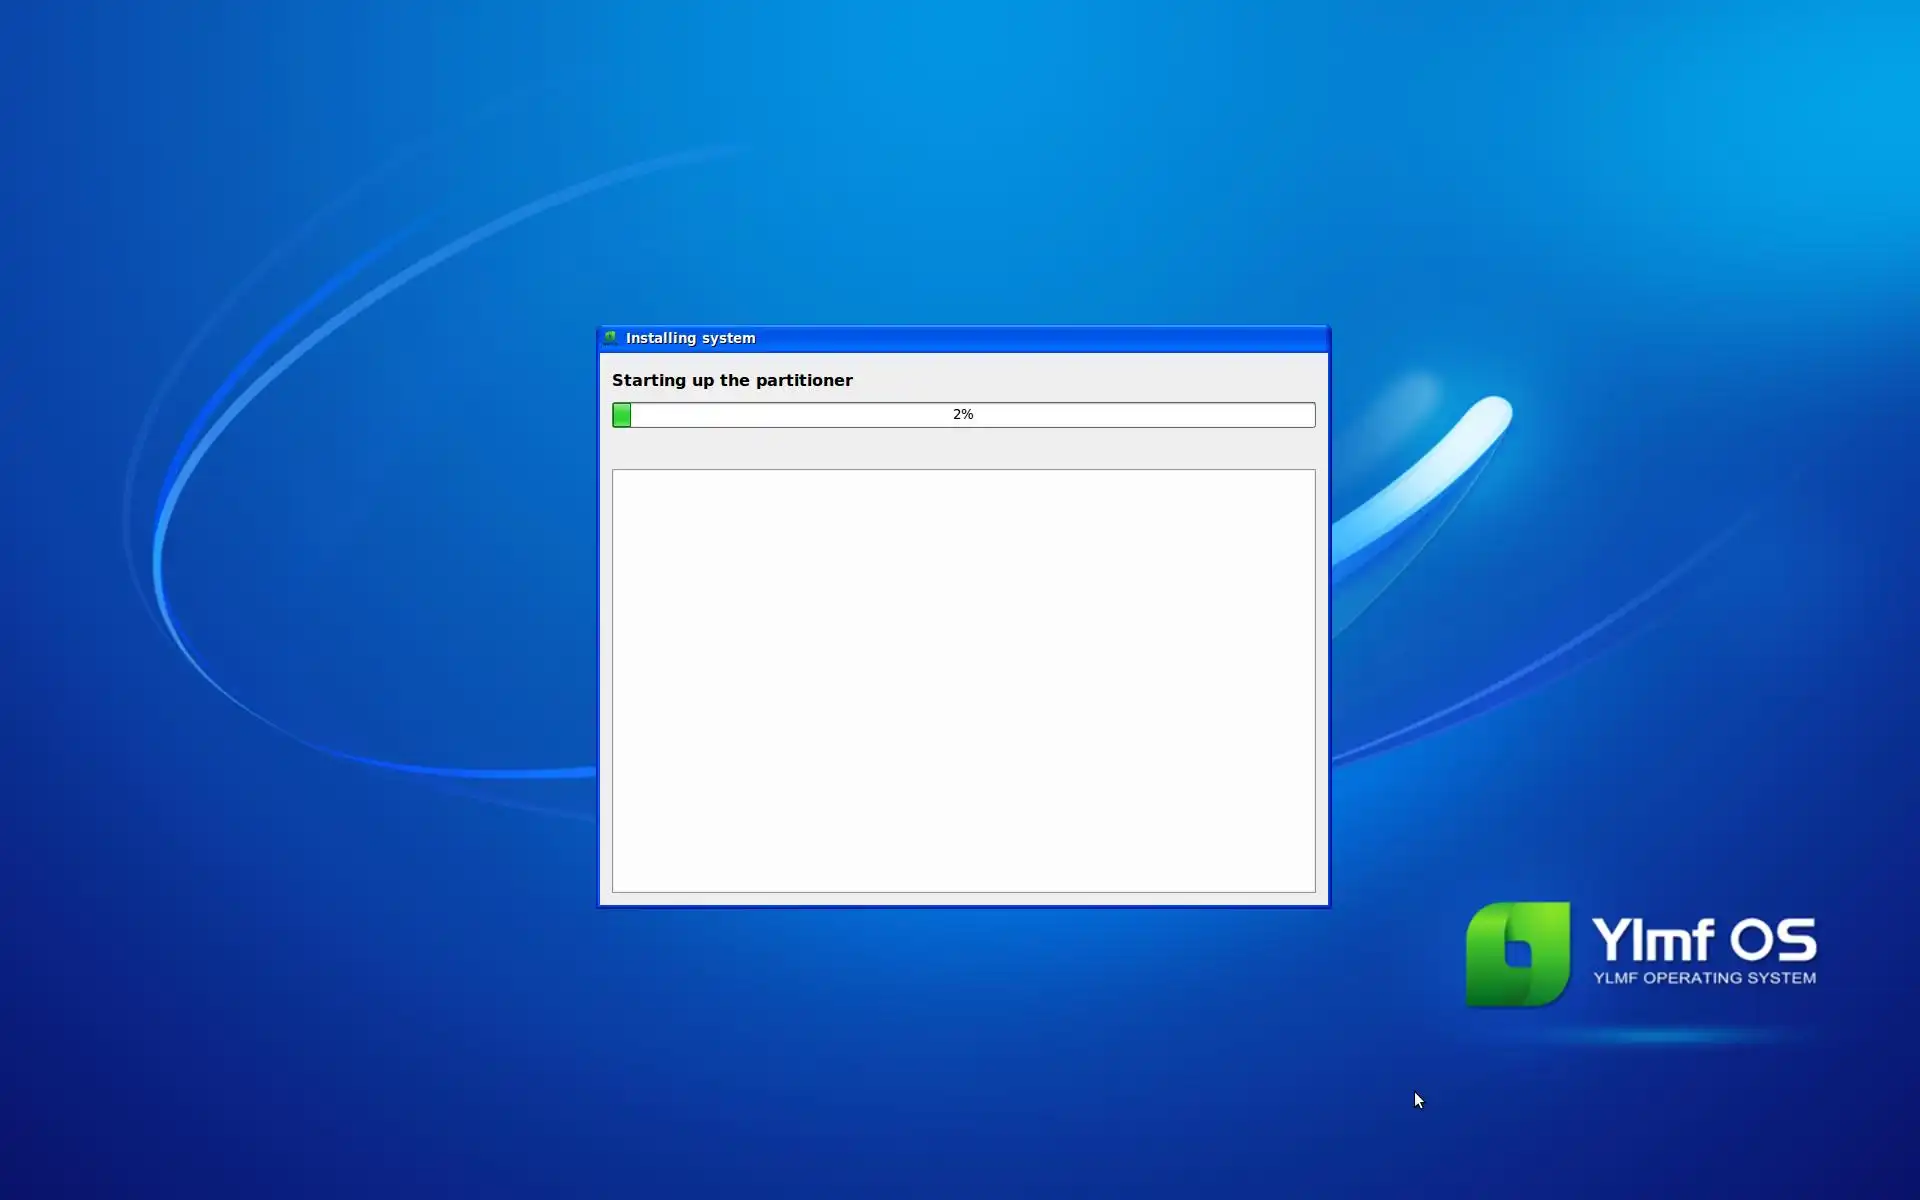1920x1200 pixels.
Task: Click the word "Starting" in the status label
Action: tap(649, 380)
